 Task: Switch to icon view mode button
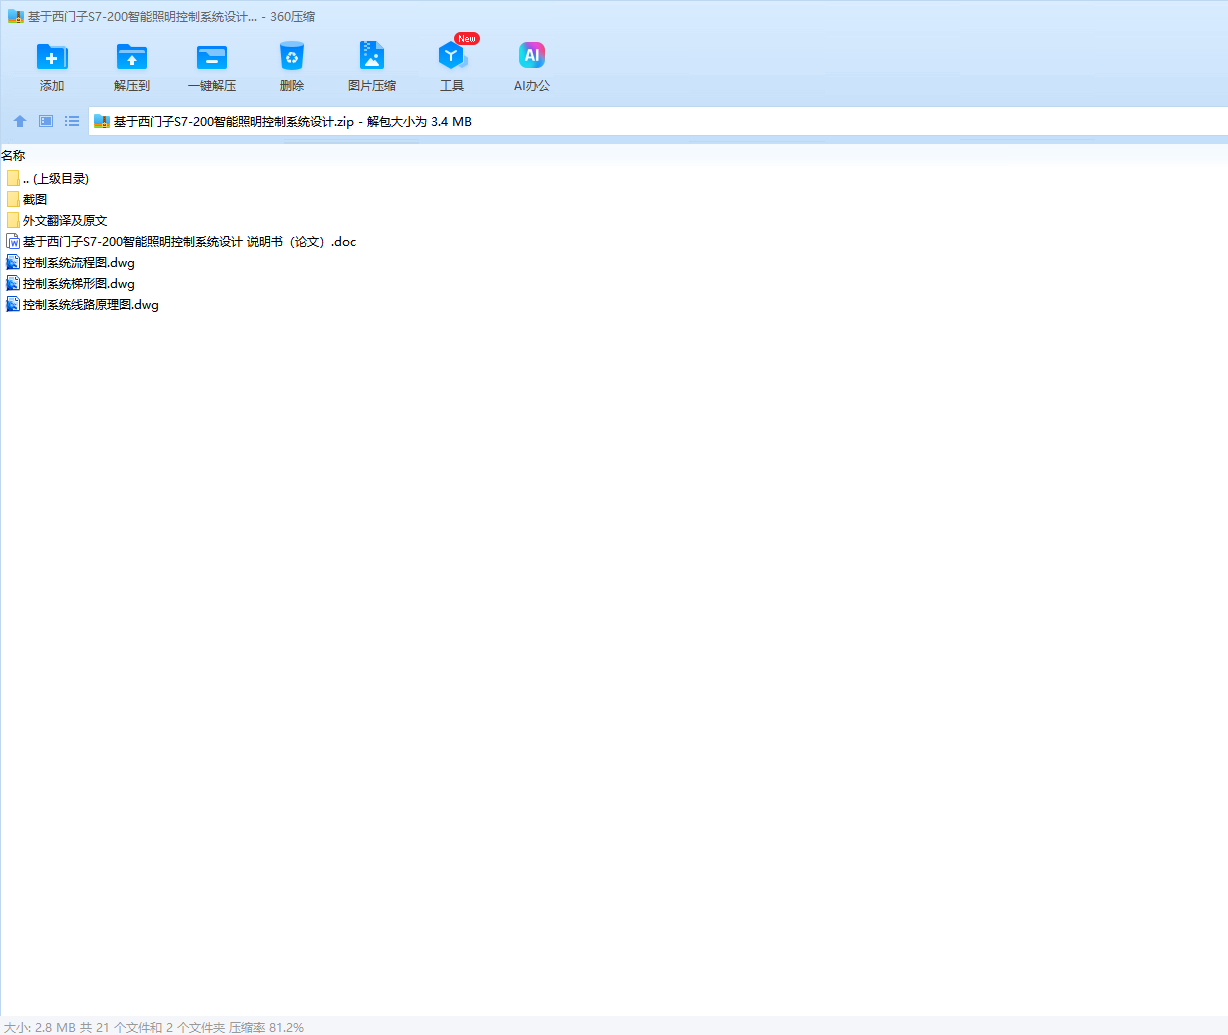(x=46, y=121)
